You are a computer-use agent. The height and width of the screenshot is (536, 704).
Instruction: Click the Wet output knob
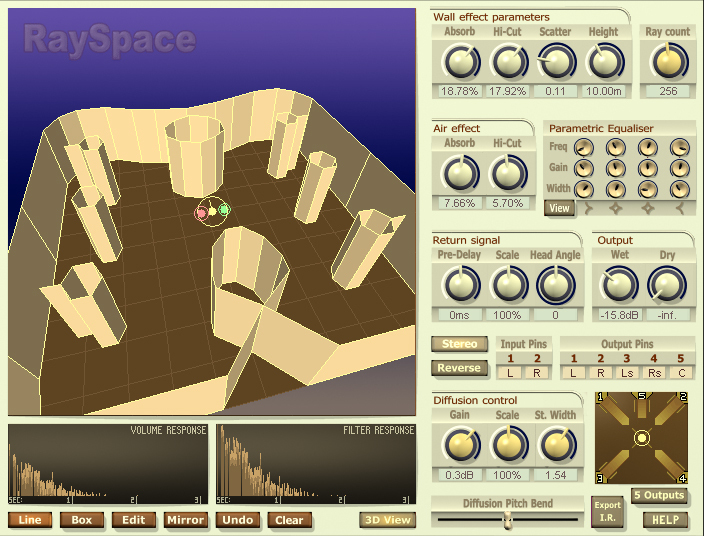620,286
